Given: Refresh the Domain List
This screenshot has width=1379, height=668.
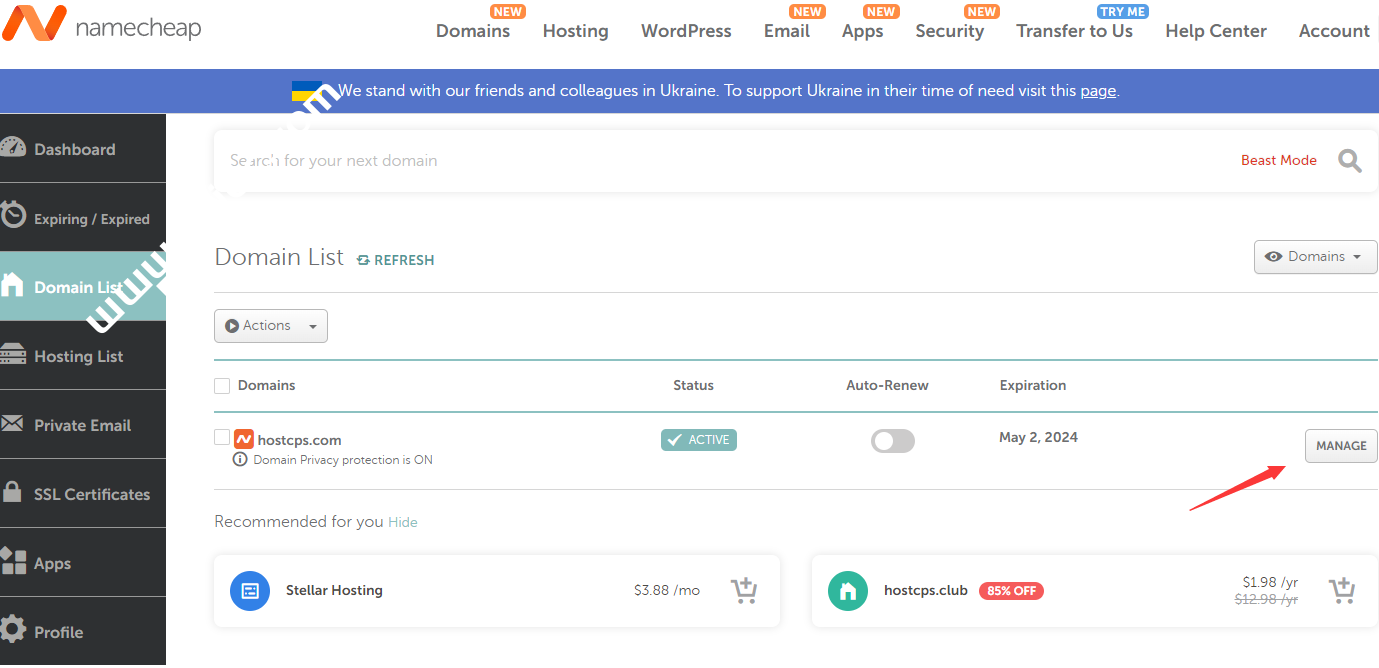Looking at the screenshot, I should [396, 260].
